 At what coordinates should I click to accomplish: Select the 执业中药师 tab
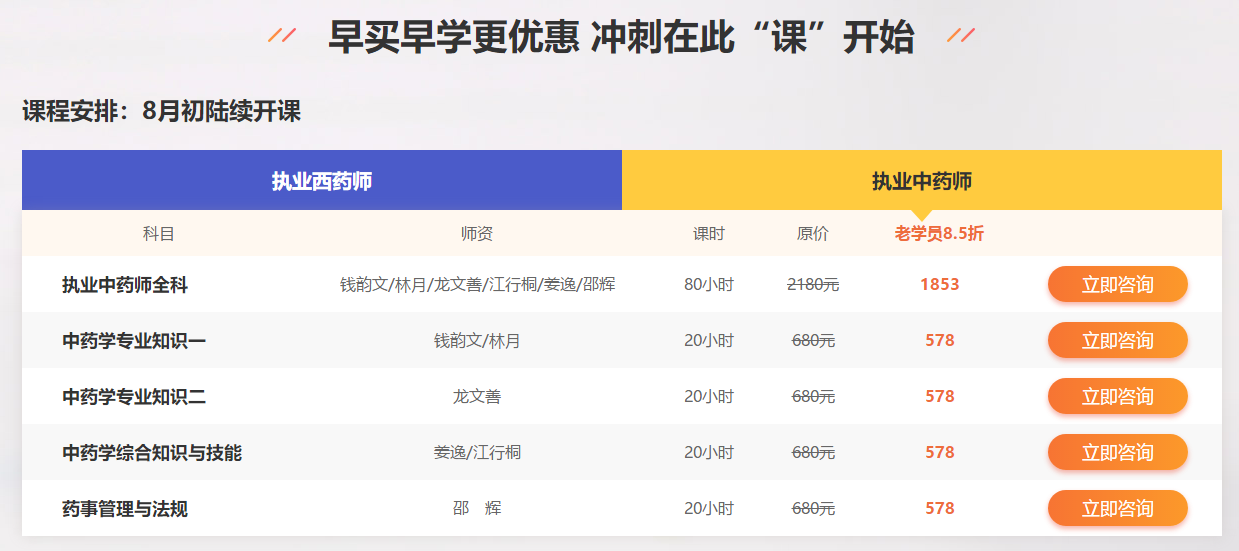[x=921, y=181]
